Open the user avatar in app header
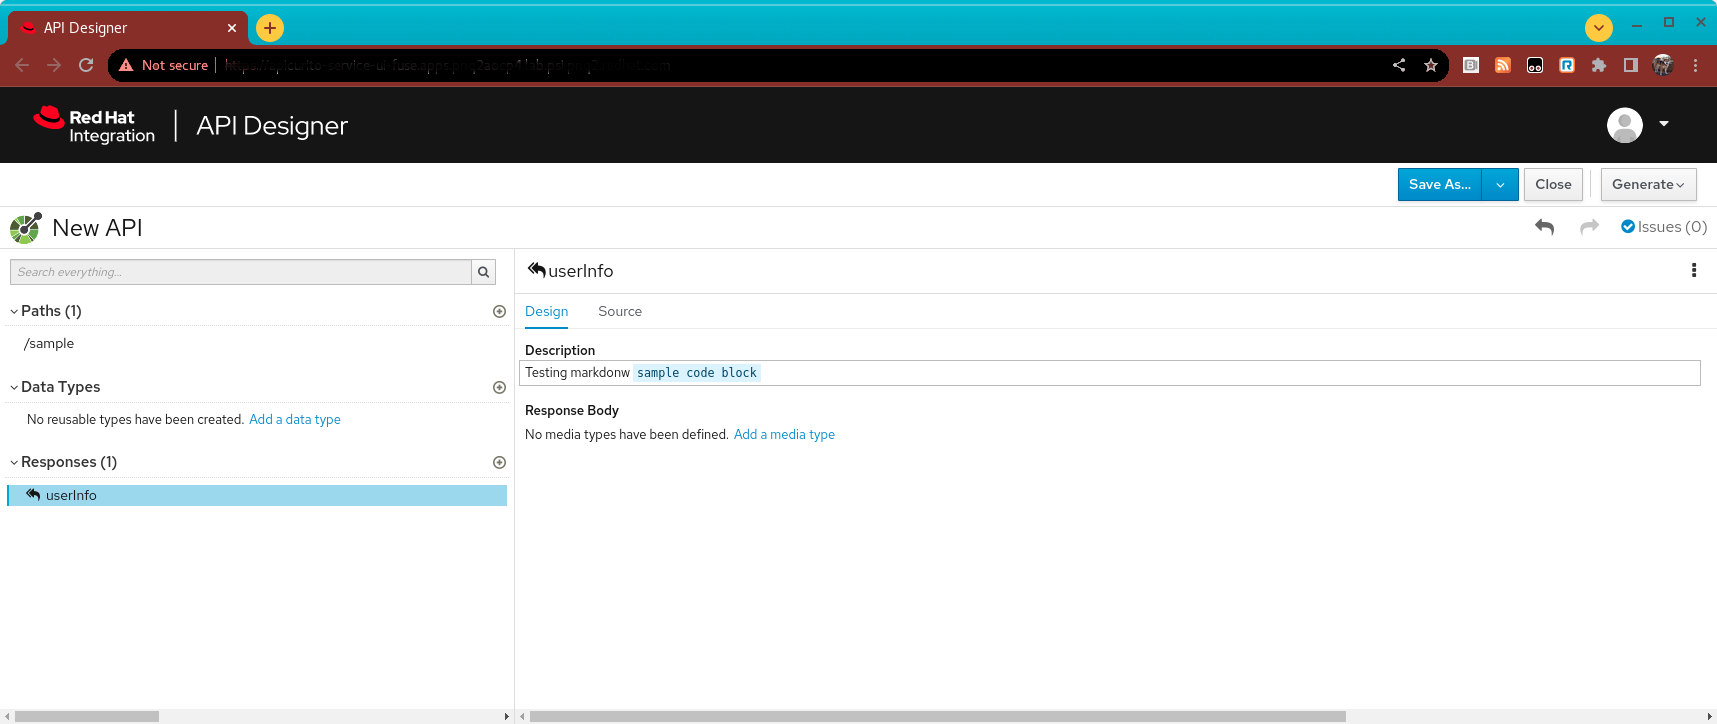 tap(1625, 125)
